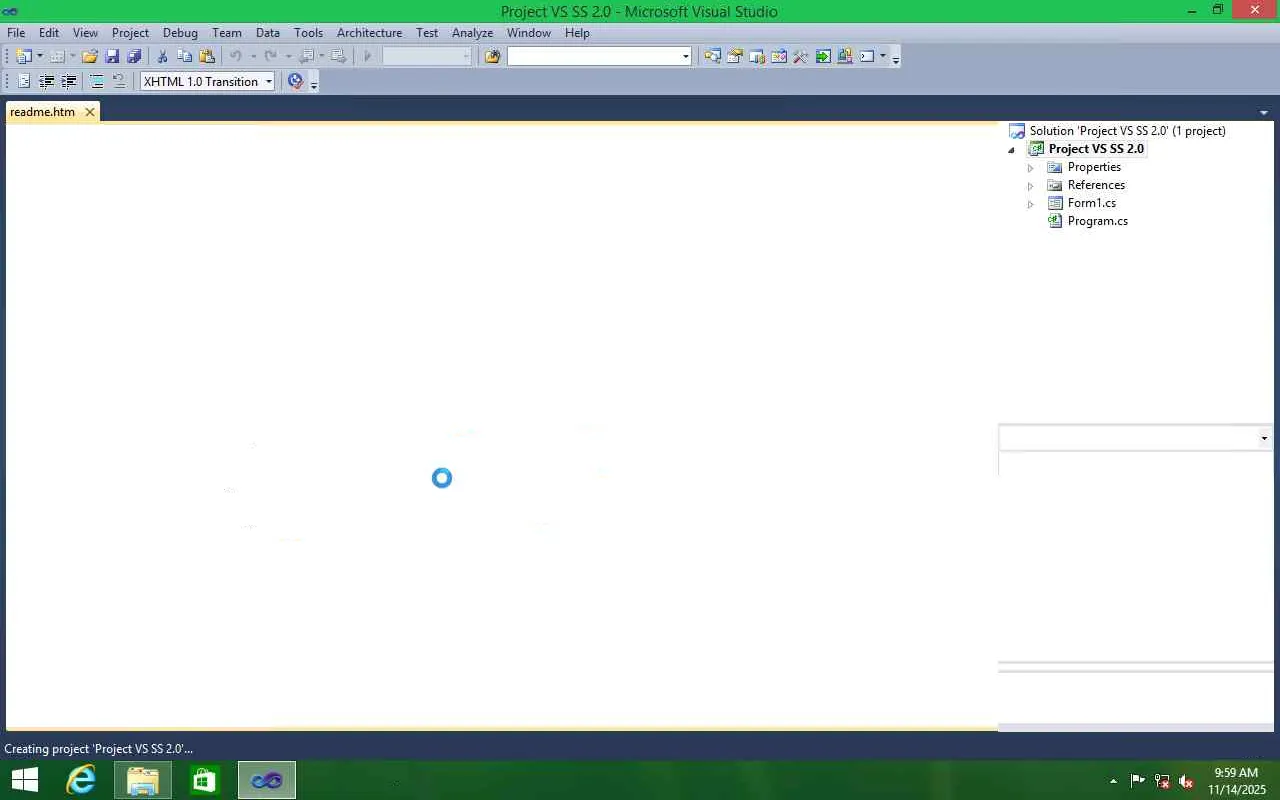Open the Find combo box dropdown arrow
This screenshot has height=800, width=1280.
[686, 57]
